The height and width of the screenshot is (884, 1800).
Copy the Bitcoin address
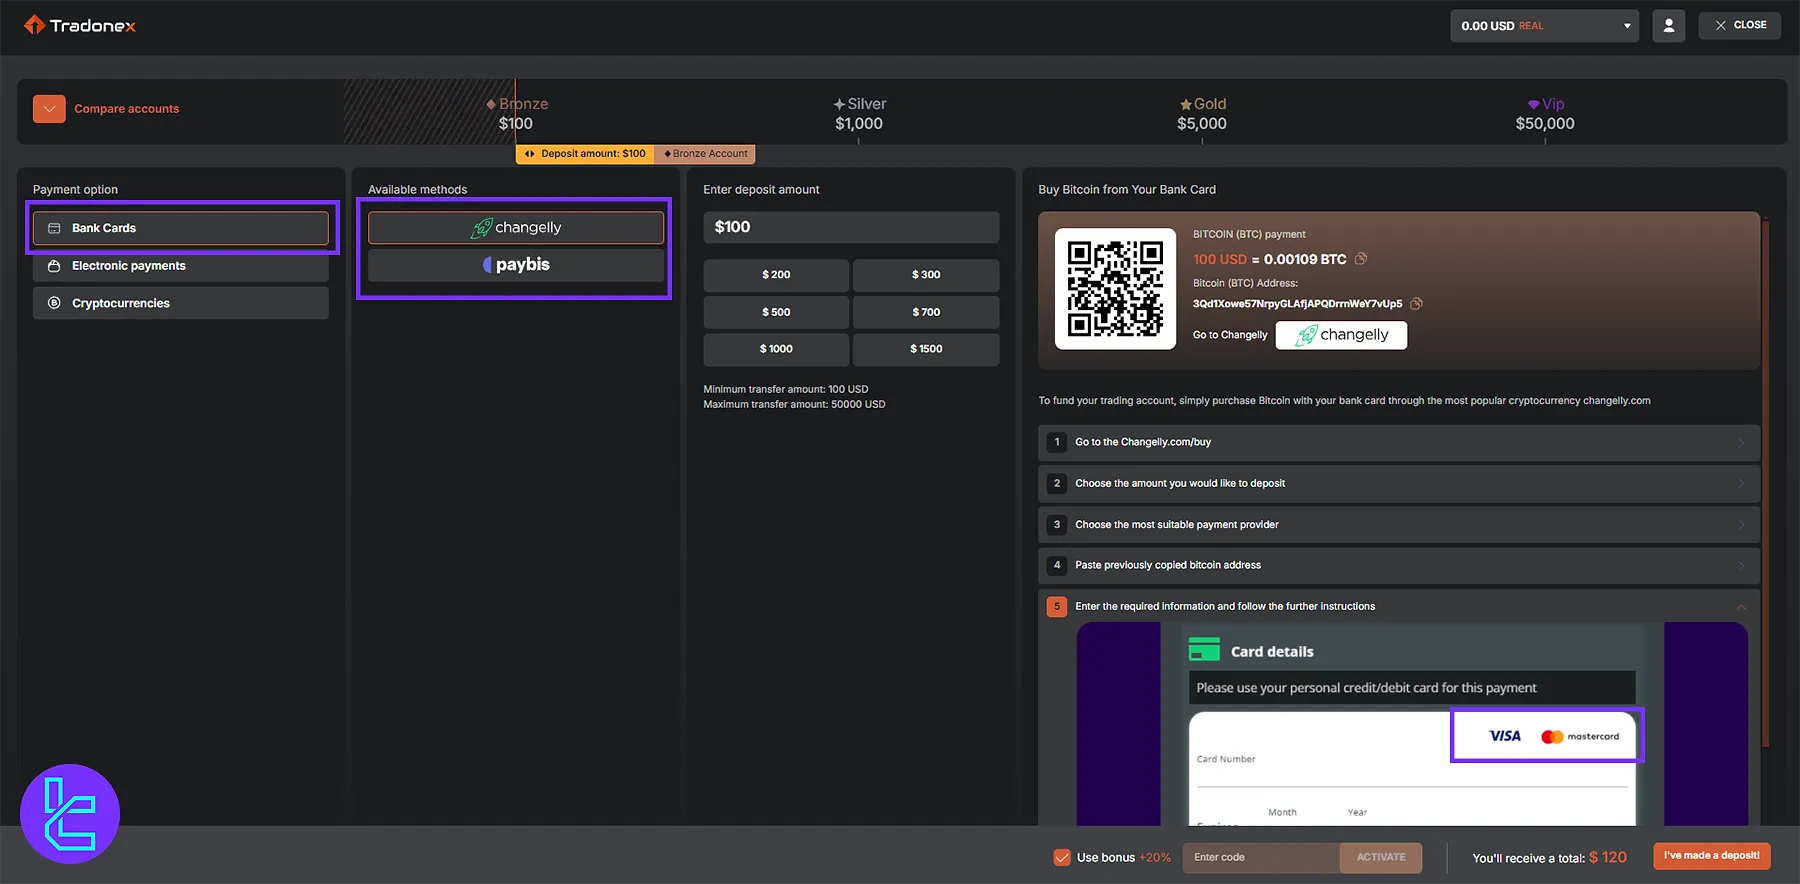[1416, 303]
